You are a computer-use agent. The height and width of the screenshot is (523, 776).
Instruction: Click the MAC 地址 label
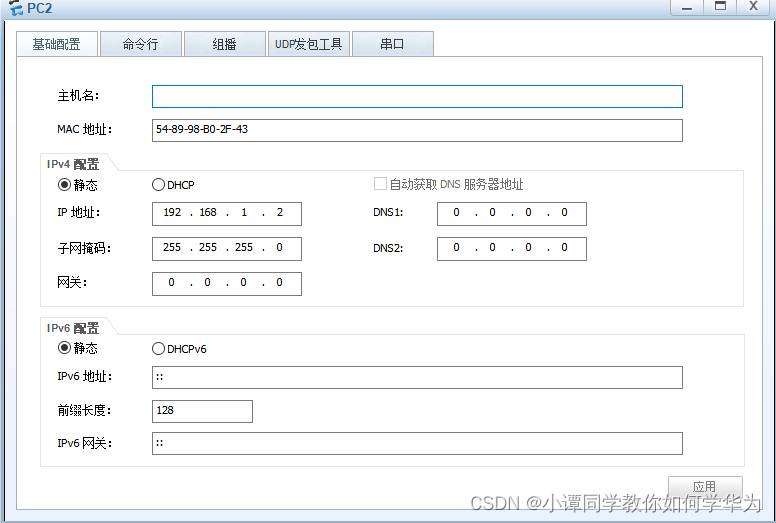click(85, 130)
